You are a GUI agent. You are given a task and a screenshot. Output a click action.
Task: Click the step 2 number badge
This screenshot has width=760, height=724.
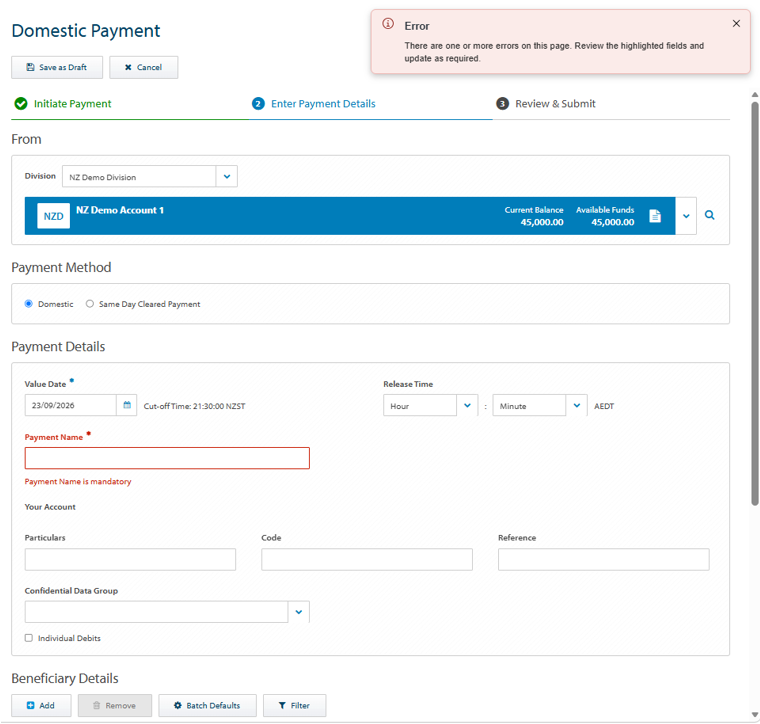258,104
